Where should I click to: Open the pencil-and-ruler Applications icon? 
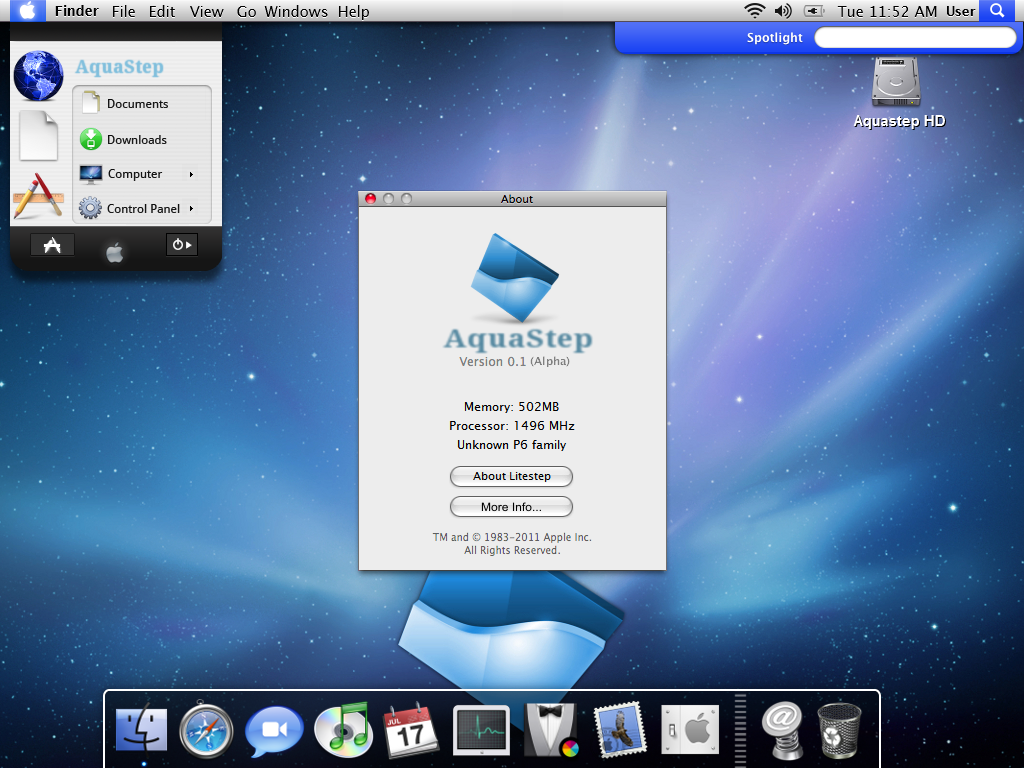coord(39,195)
